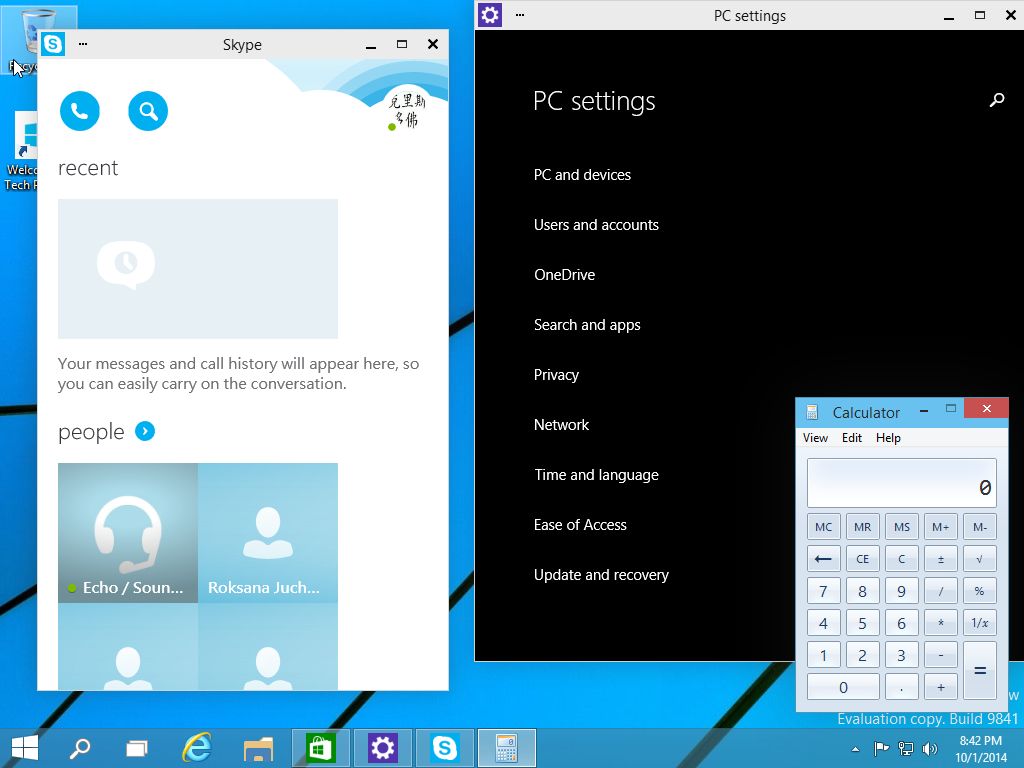The image size is (1024, 768).
Task: Open the Echo / Sound contact tile
Action: coord(128,533)
